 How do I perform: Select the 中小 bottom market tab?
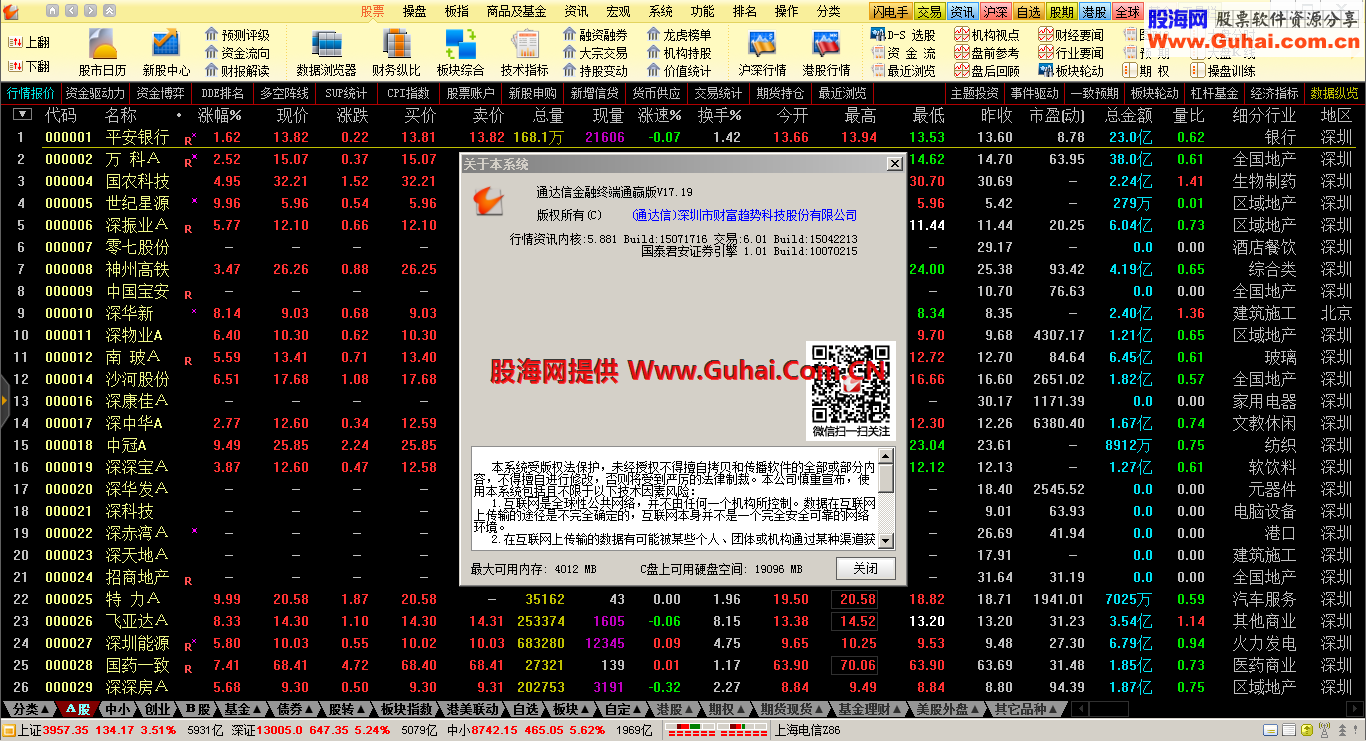pyautogui.click(x=118, y=709)
